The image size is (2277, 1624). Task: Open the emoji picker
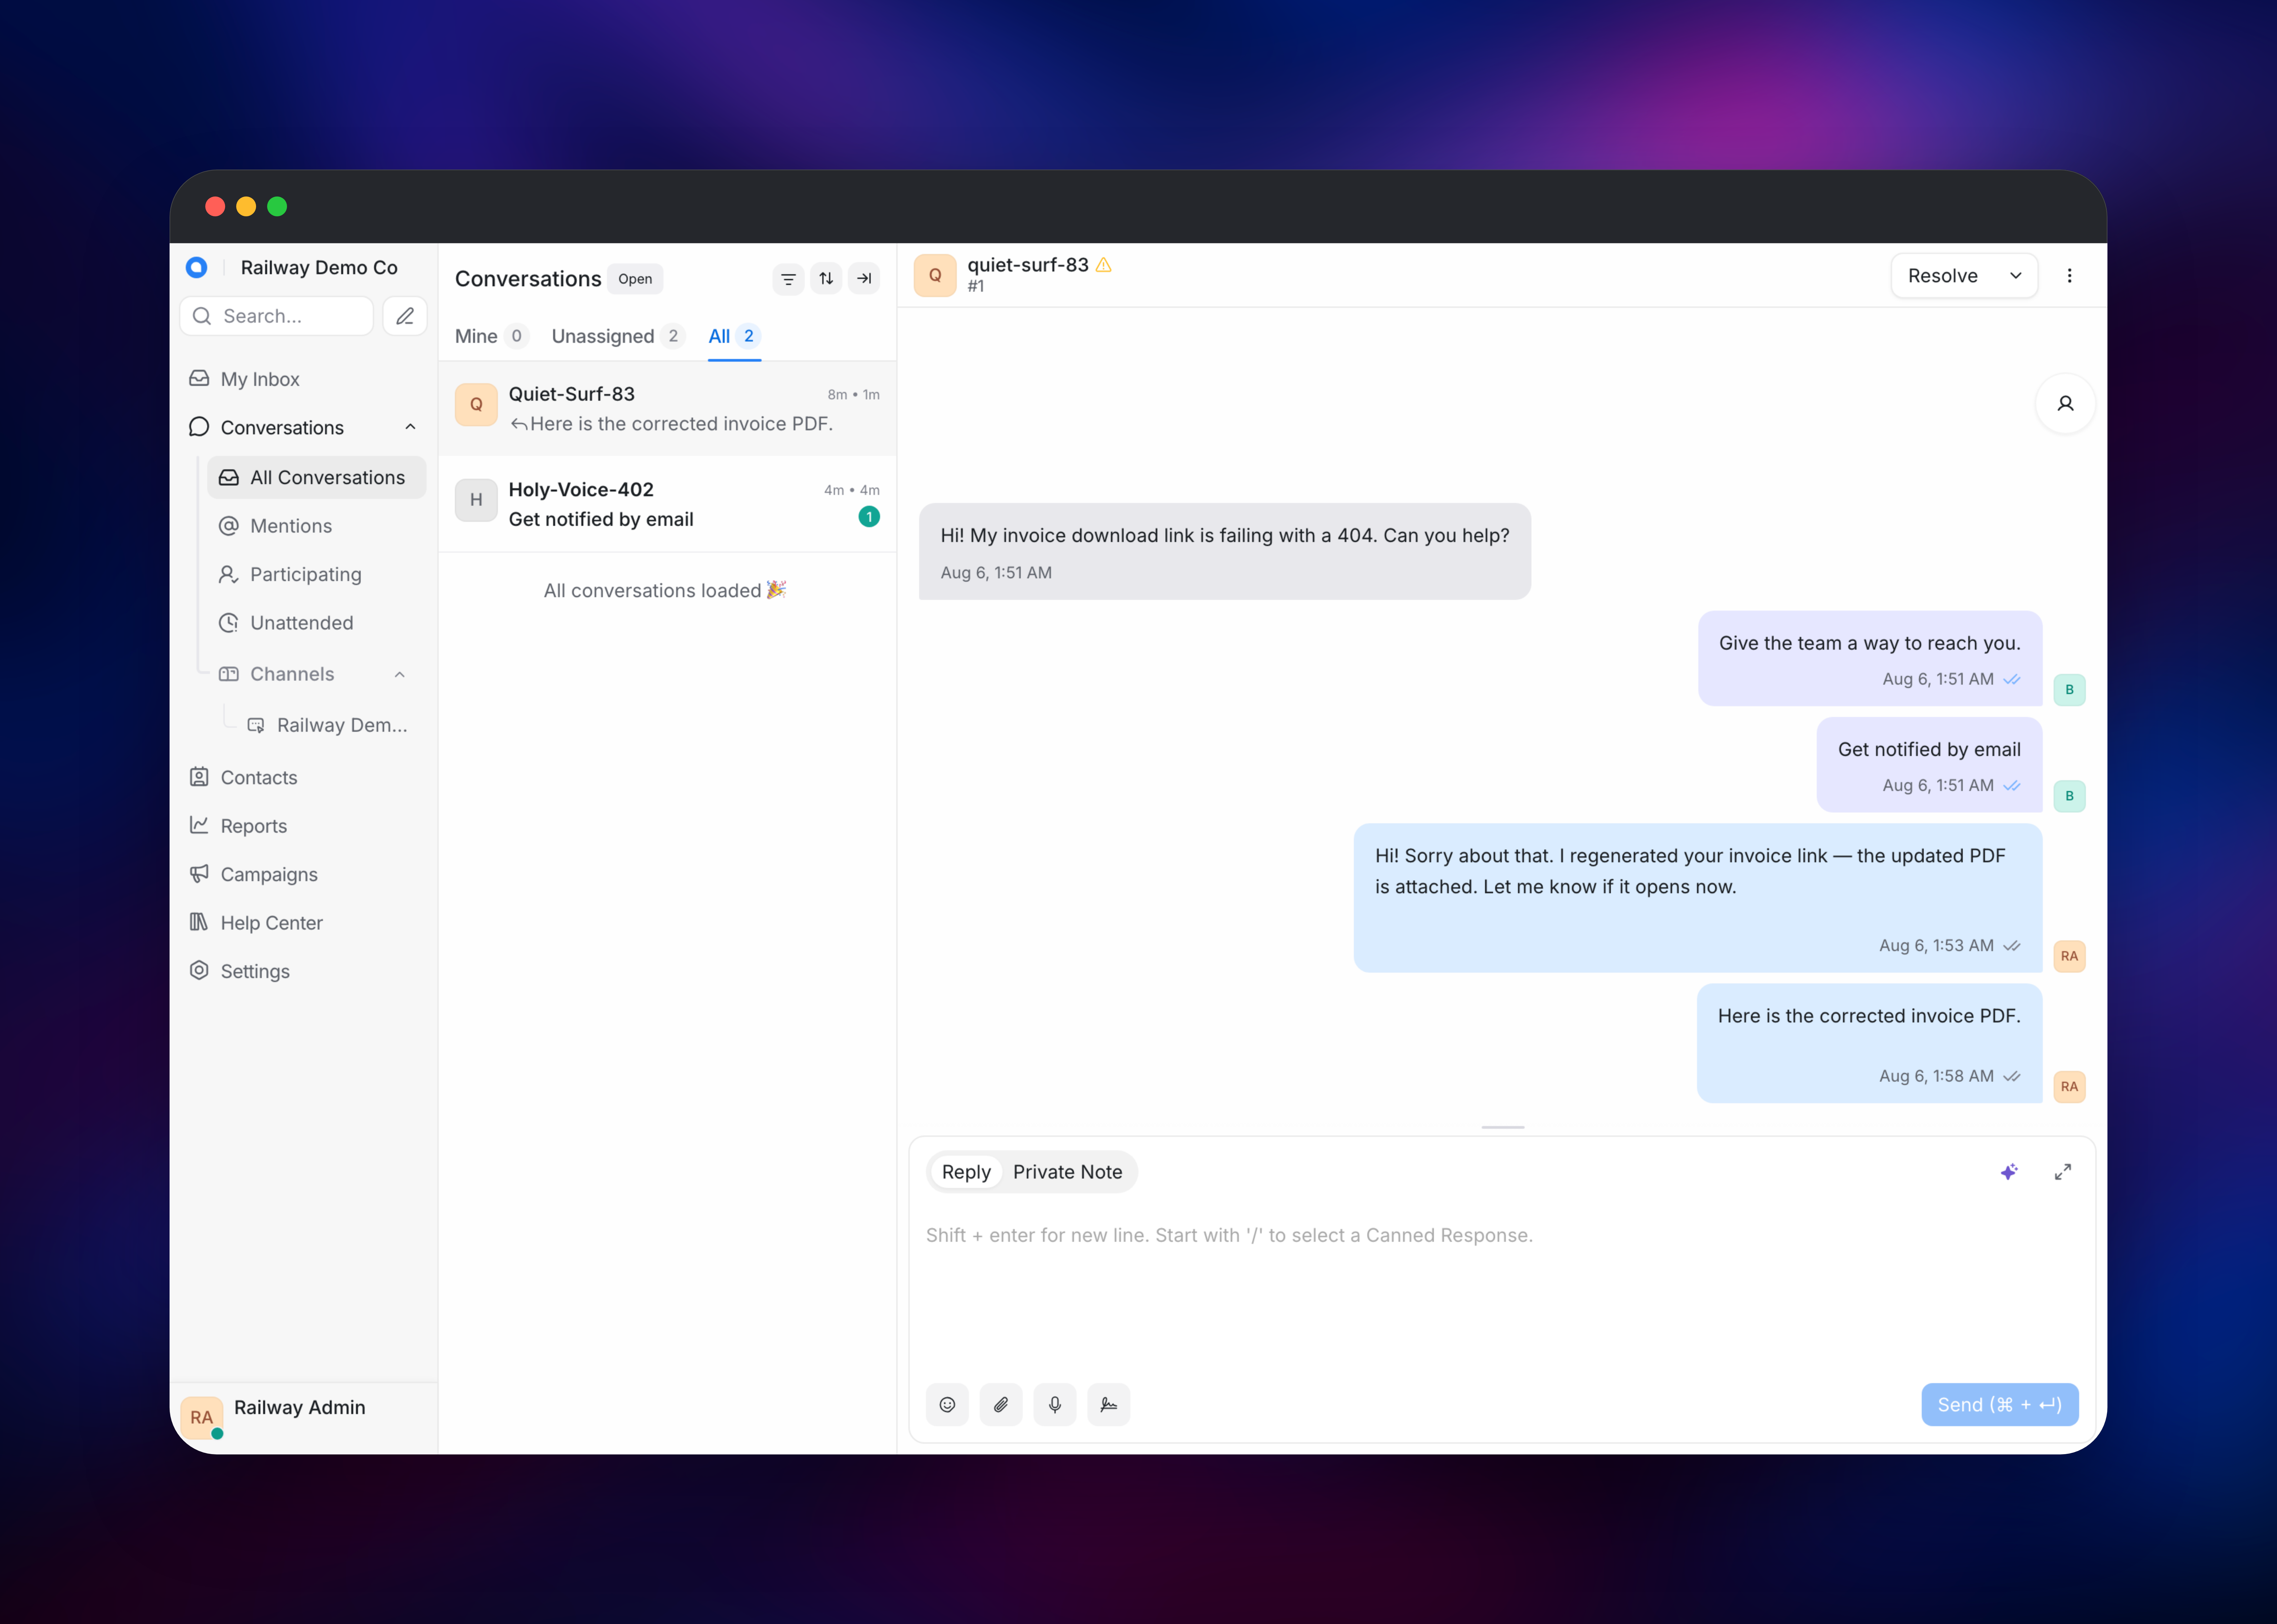pos(947,1405)
